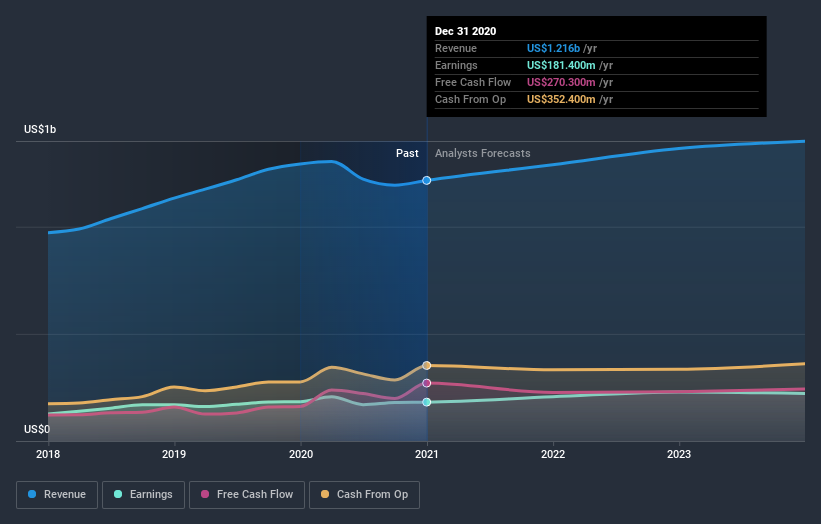This screenshot has height=524, width=821.
Task: Toggle the Revenue legend button
Action: [x=57, y=495]
